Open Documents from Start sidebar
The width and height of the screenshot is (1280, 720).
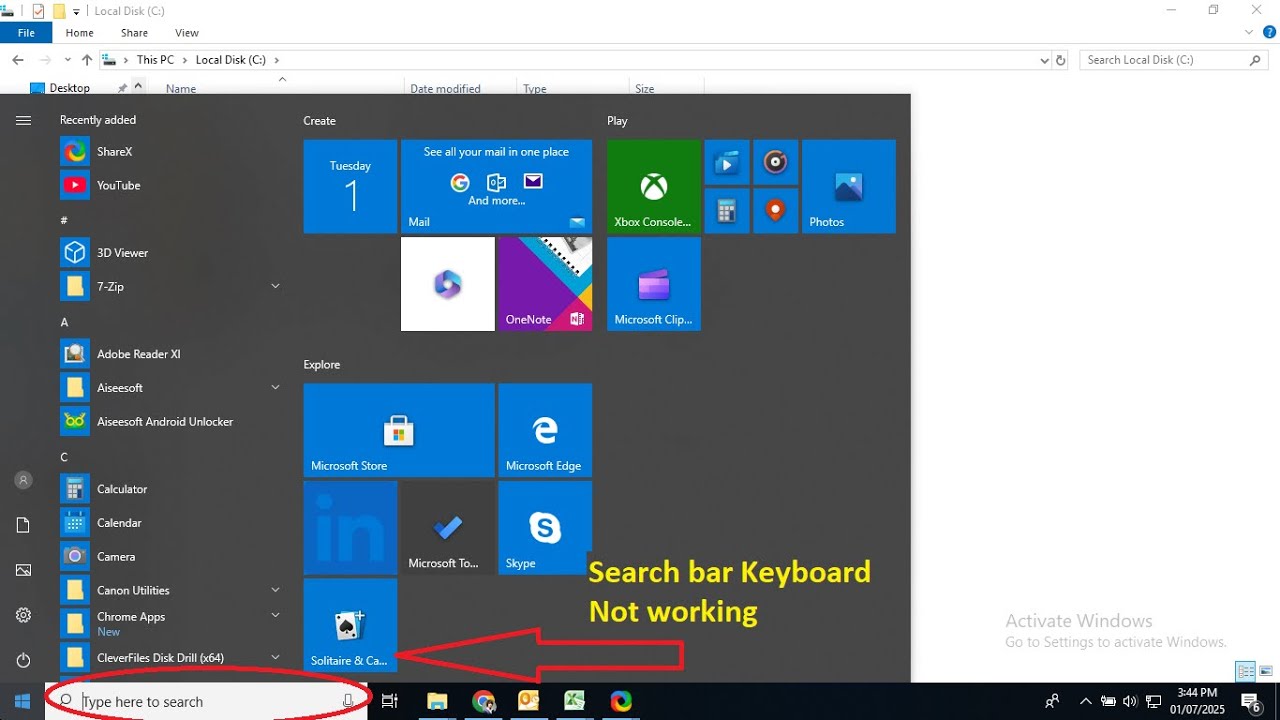23,525
